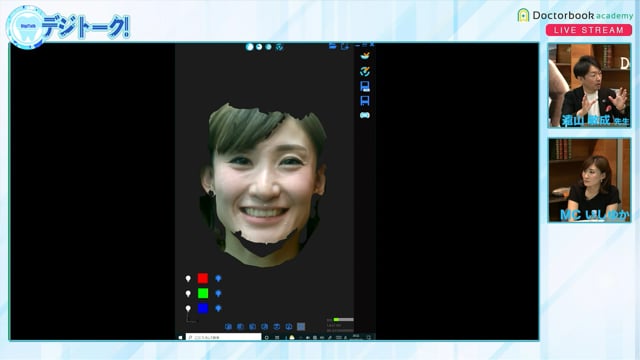Click the Doctorbook academy logo
The image size is (640, 360).
tap(575, 16)
